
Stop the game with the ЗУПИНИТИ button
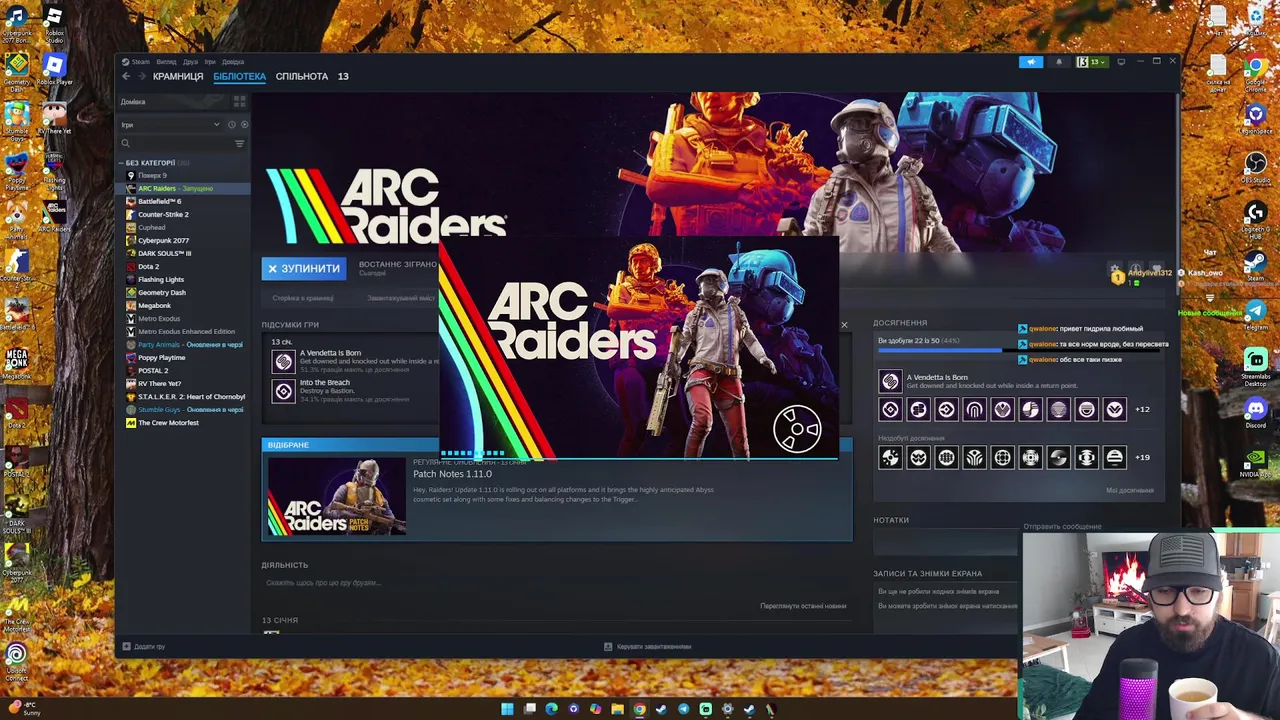(304, 268)
